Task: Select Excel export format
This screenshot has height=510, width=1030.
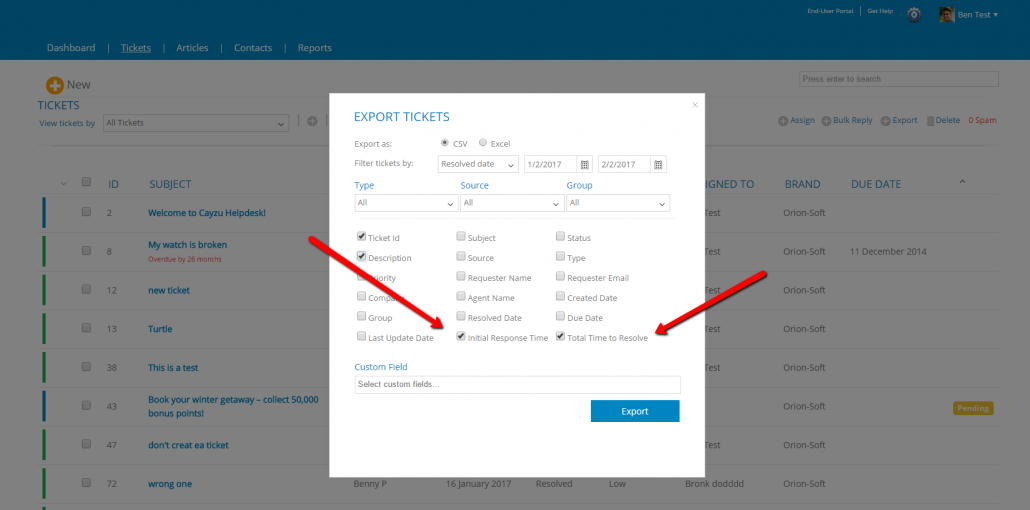Action: [x=483, y=143]
